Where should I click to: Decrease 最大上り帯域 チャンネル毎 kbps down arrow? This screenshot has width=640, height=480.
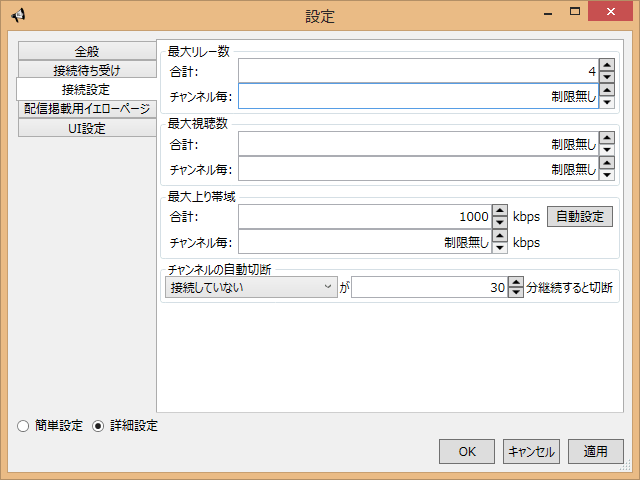[500, 247]
